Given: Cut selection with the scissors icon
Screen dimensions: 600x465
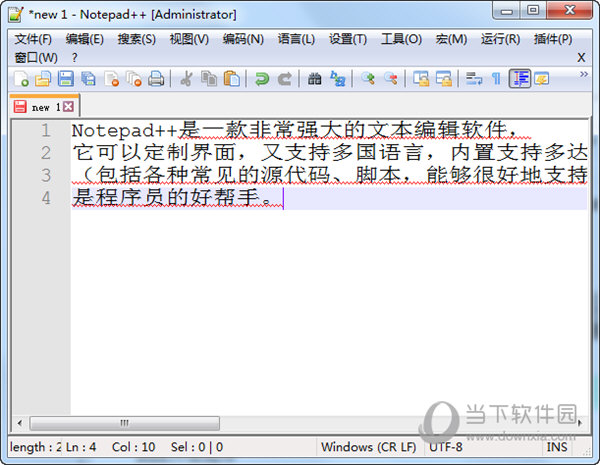Looking at the screenshot, I should coord(186,79).
